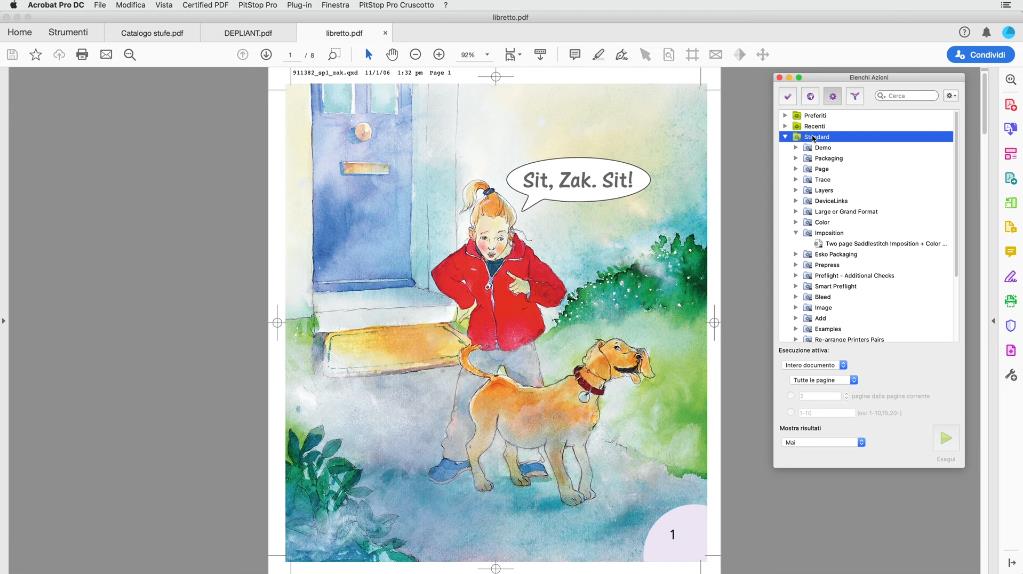Zoom out with the minus circle icon
The image size is (1023, 574).
click(415, 55)
